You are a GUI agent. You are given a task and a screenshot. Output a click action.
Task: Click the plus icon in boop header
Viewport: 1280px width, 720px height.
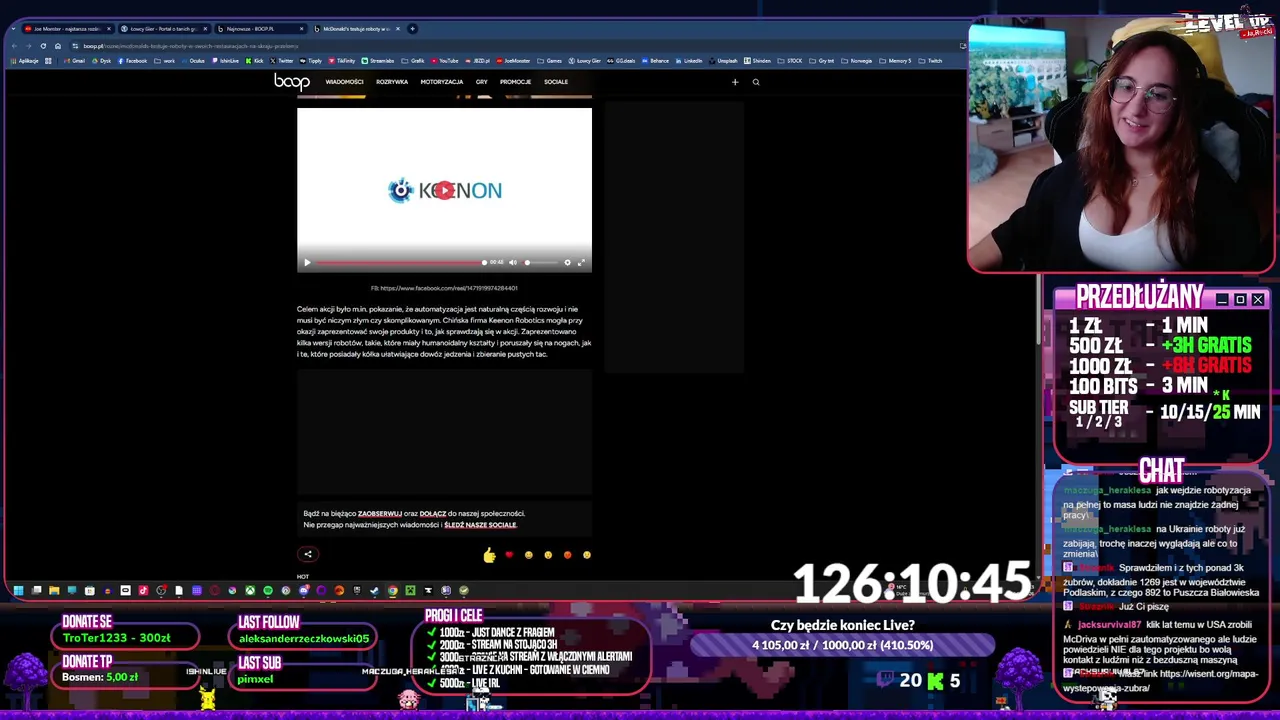[x=735, y=82]
